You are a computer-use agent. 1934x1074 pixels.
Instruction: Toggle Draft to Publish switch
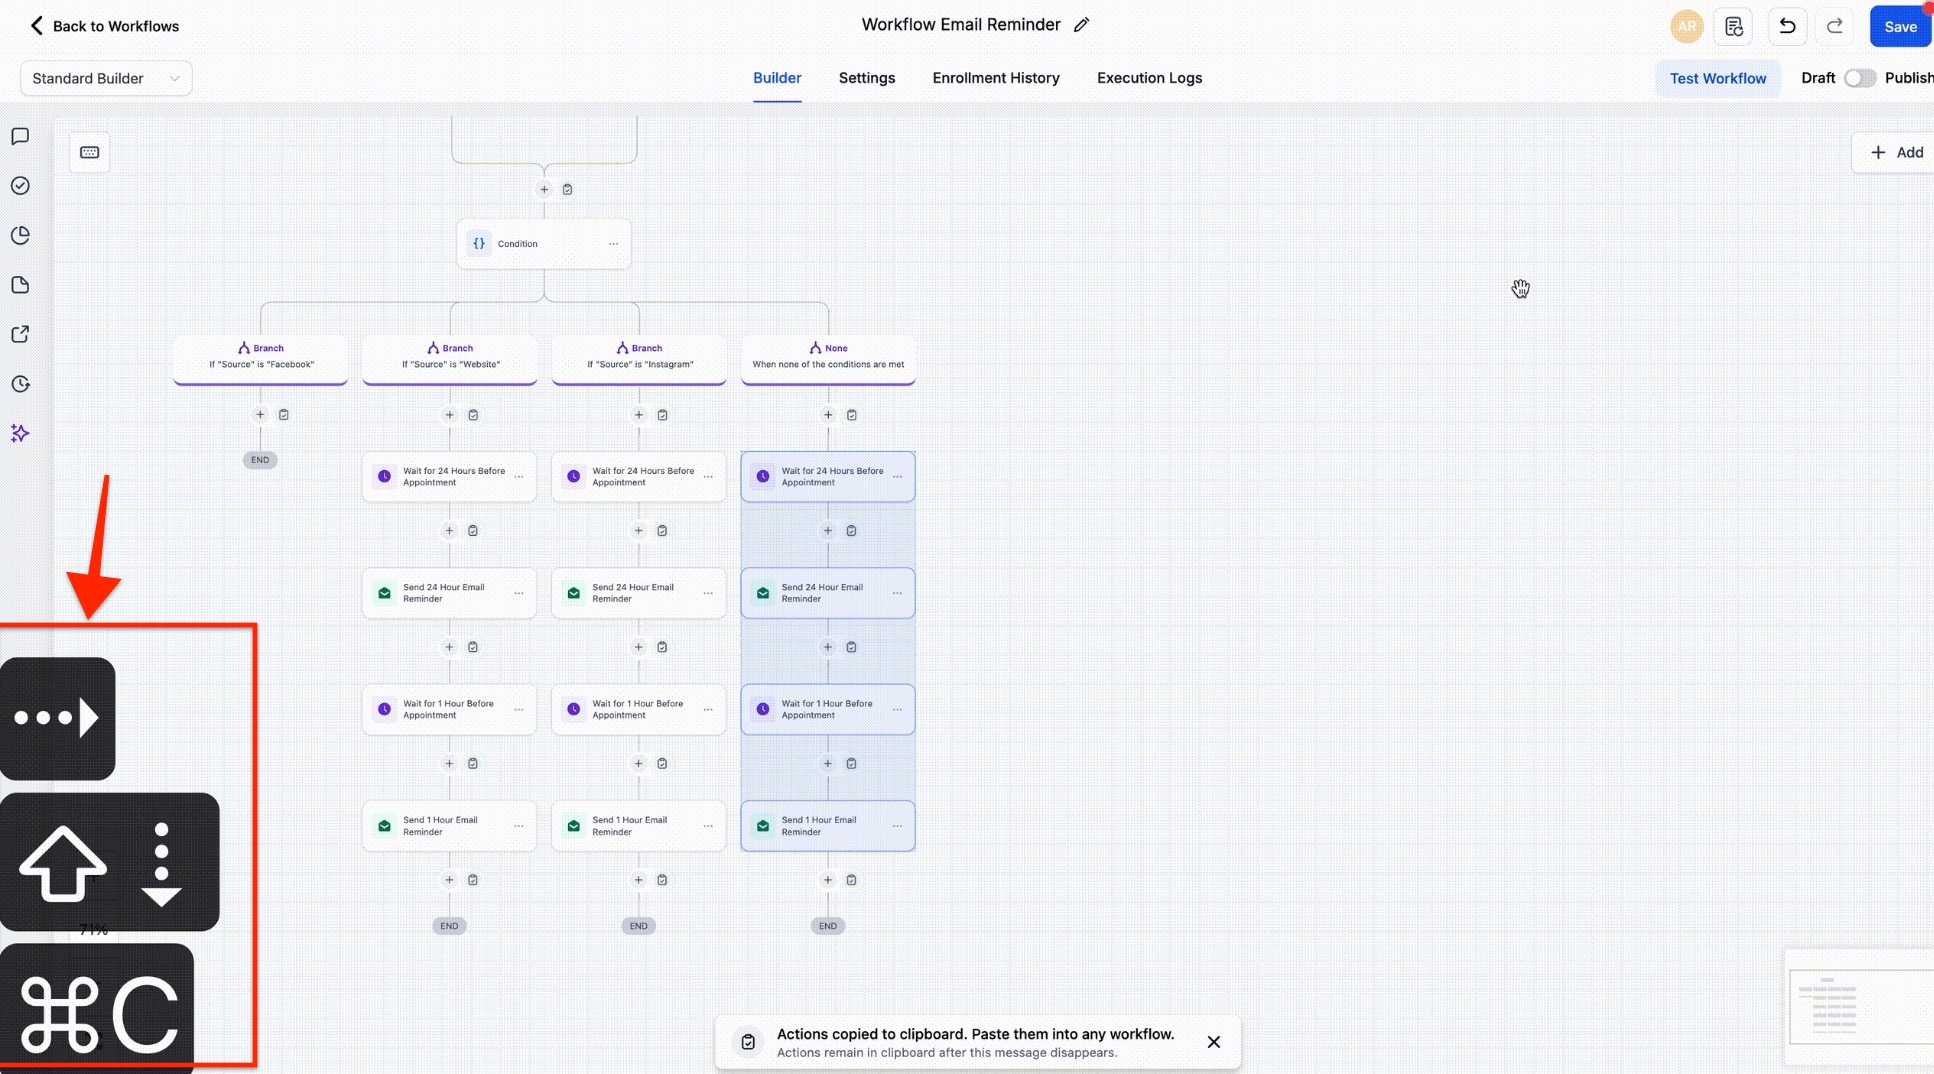click(x=1859, y=78)
